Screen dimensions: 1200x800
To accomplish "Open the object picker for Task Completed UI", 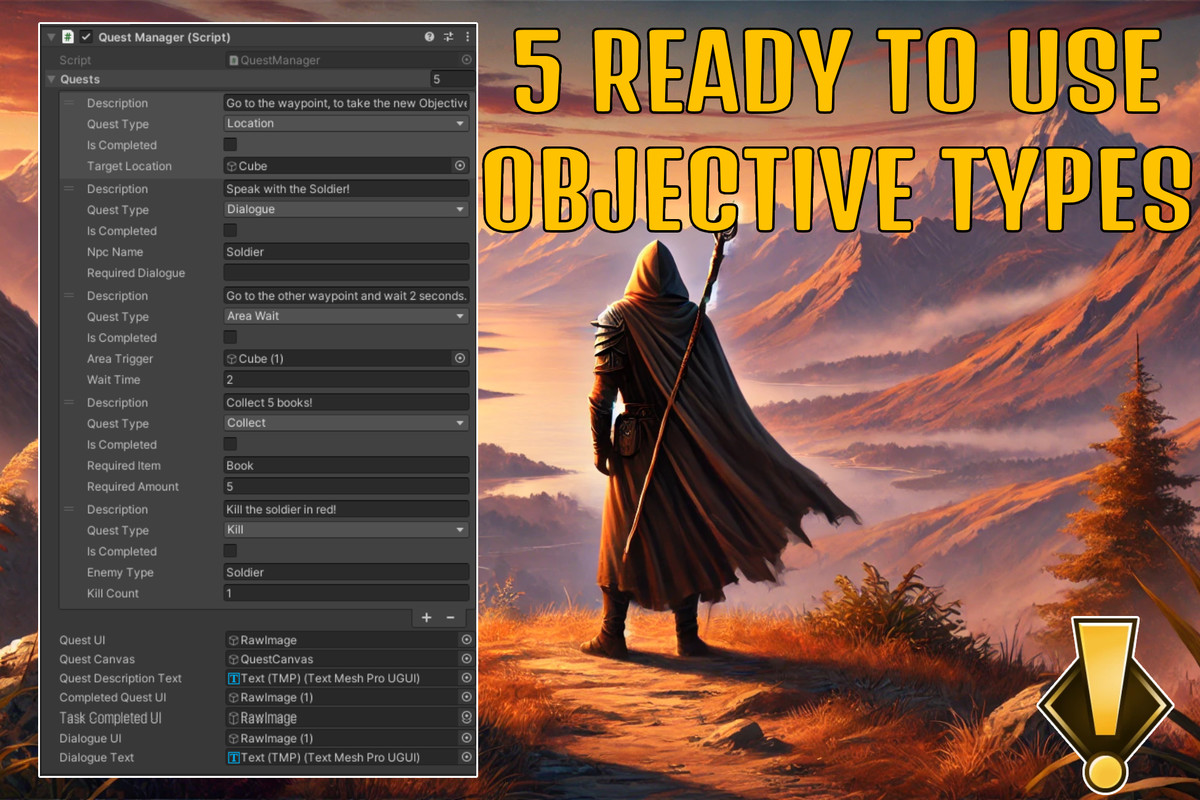I will [465, 717].
